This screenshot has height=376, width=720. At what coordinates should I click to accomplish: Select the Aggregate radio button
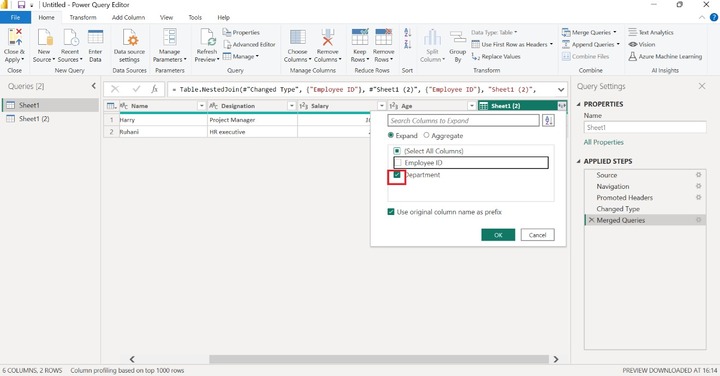(427, 135)
